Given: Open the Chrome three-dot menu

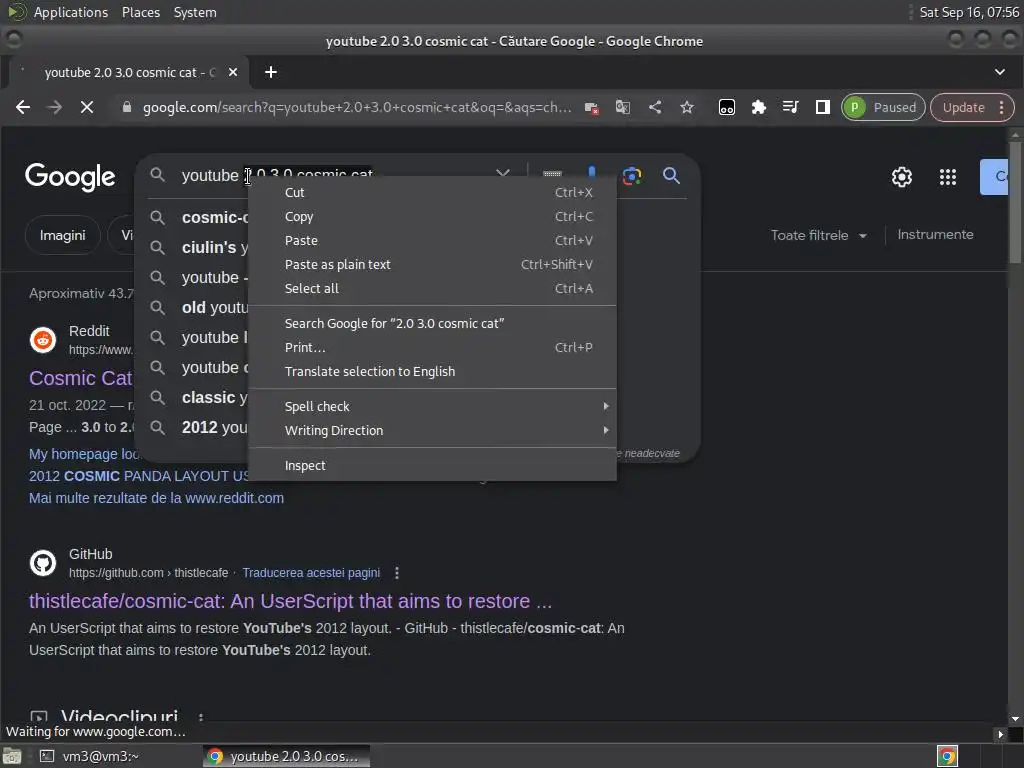Looking at the screenshot, I should (x=1002, y=108).
